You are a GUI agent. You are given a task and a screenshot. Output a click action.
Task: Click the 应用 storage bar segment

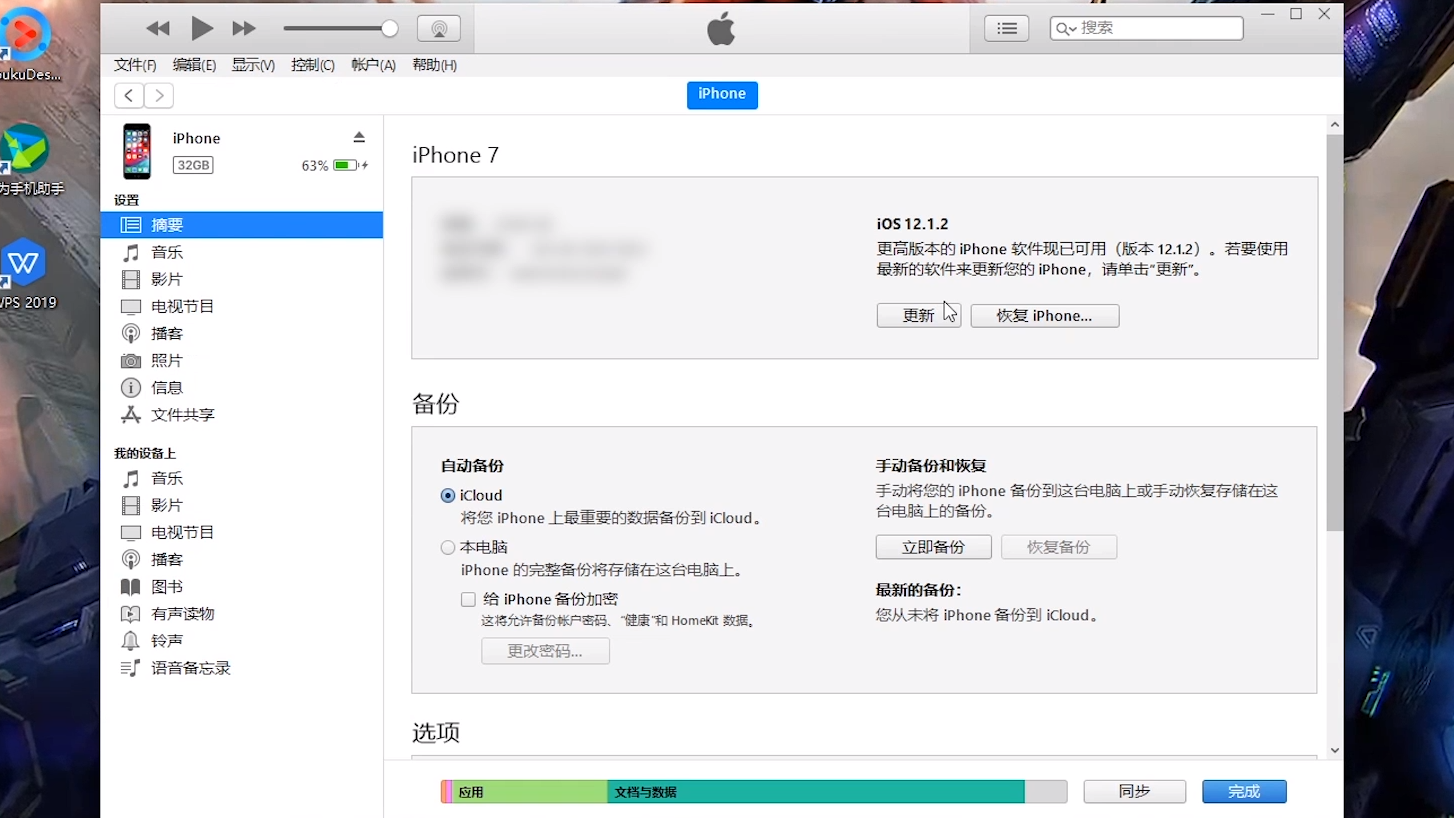[530, 792]
